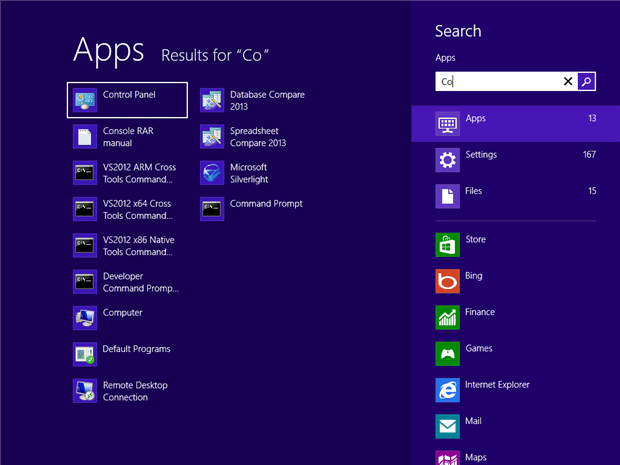Click the Console RAR manual label

click(128, 137)
